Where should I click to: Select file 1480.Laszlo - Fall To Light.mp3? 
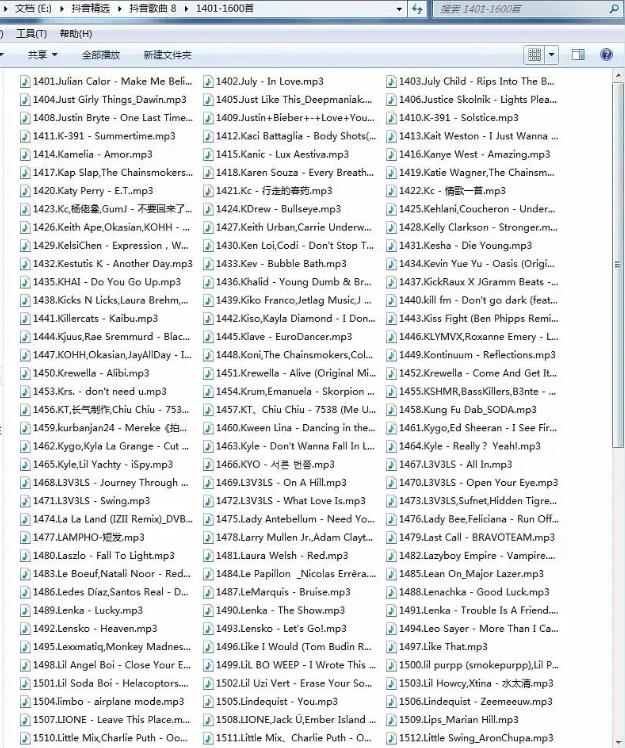tap(97, 556)
